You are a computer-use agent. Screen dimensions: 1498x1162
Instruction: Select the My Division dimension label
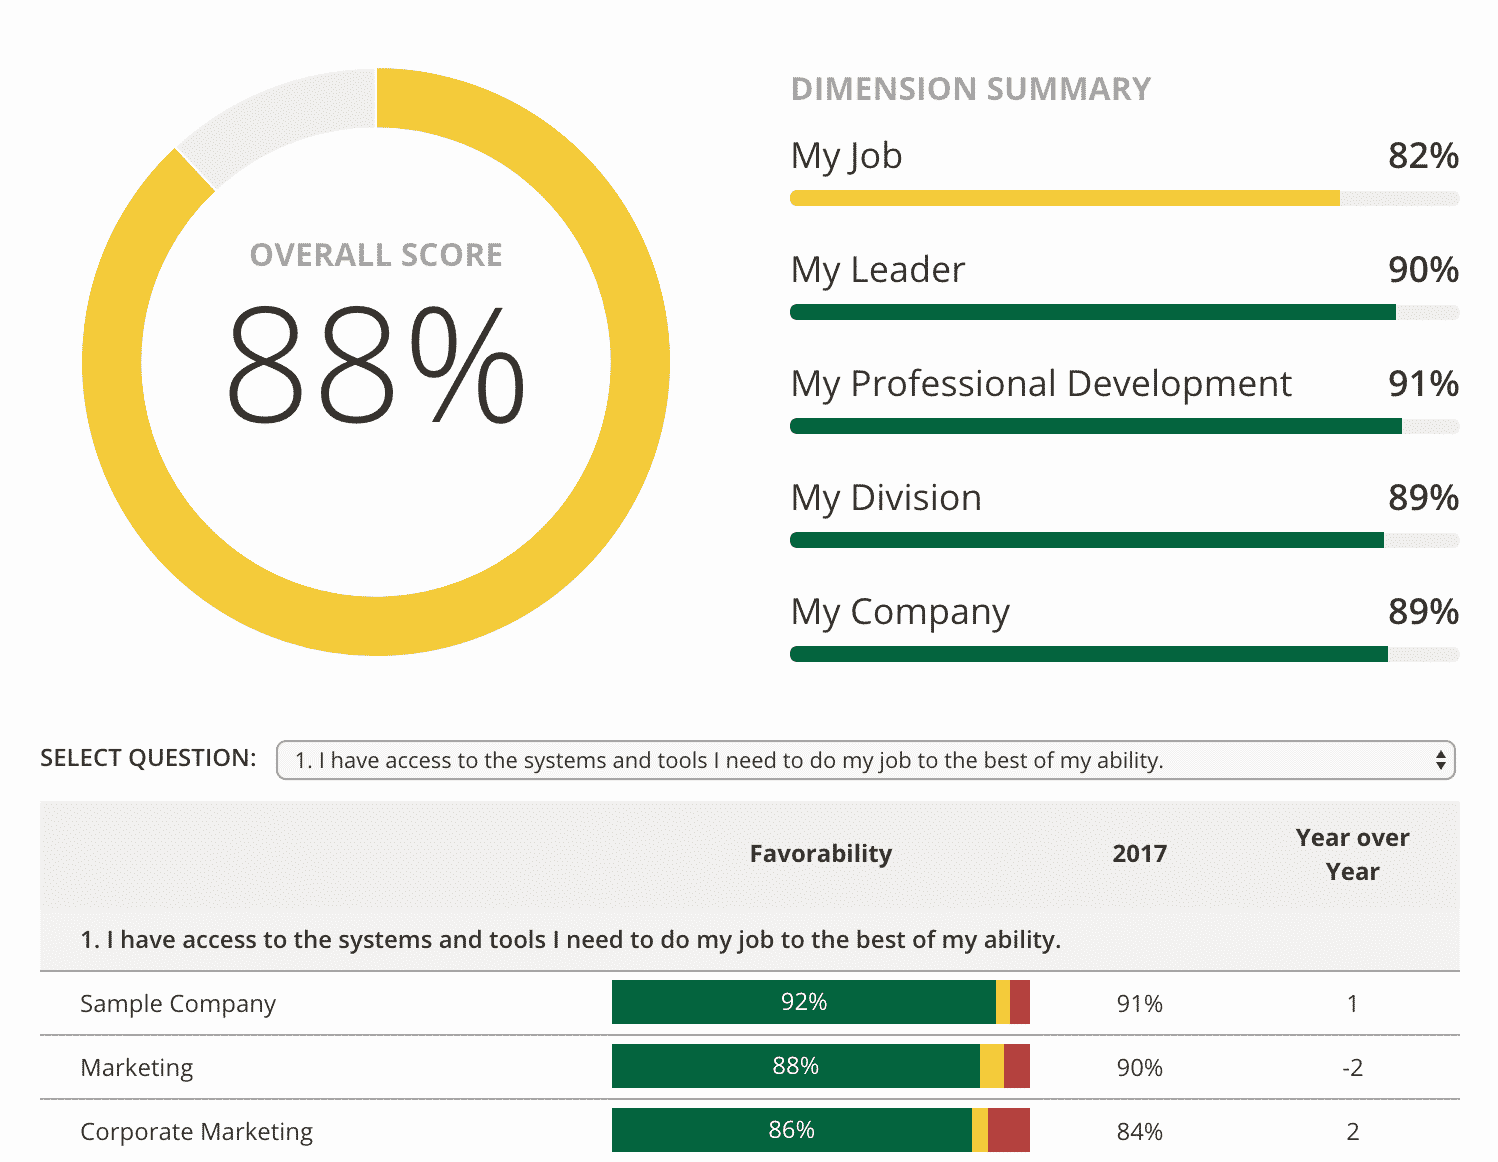pyautogui.click(x=885, y=498)
